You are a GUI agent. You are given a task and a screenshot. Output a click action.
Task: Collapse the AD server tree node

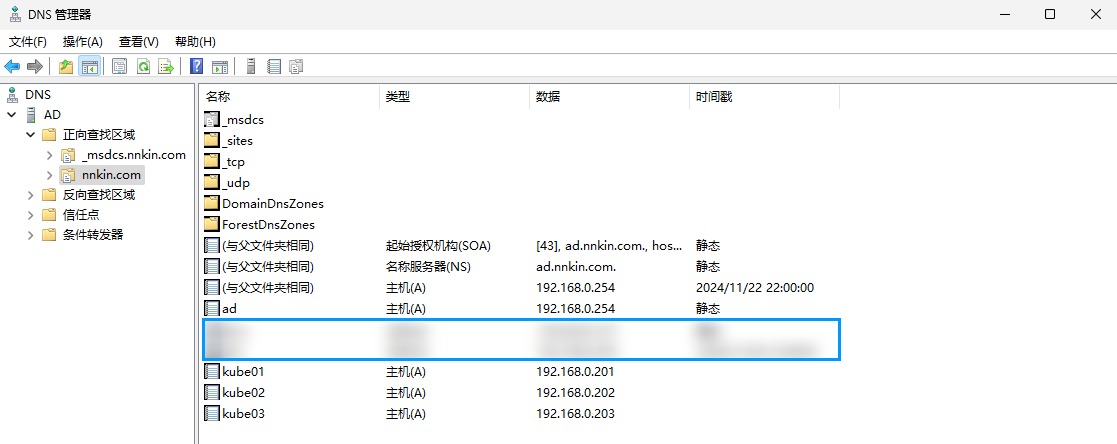point(11,115)
